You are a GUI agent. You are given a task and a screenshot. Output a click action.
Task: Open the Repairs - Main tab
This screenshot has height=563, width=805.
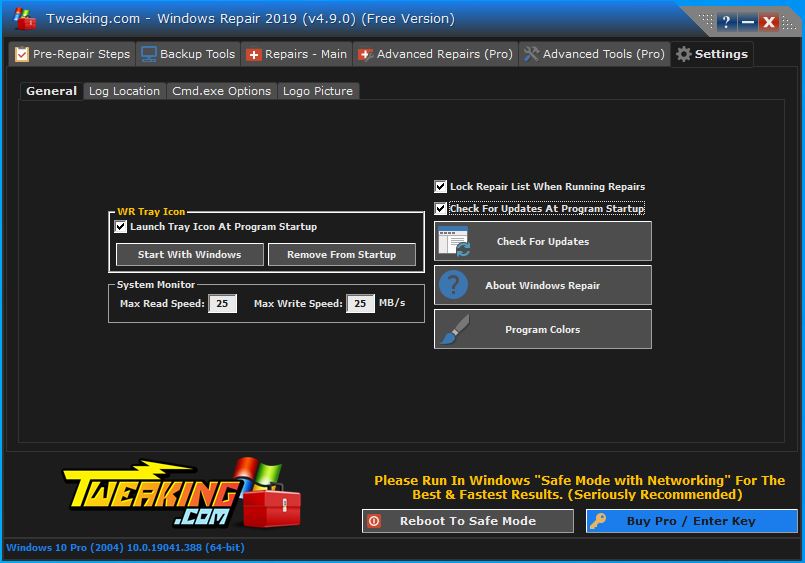[x=296, y=54]
